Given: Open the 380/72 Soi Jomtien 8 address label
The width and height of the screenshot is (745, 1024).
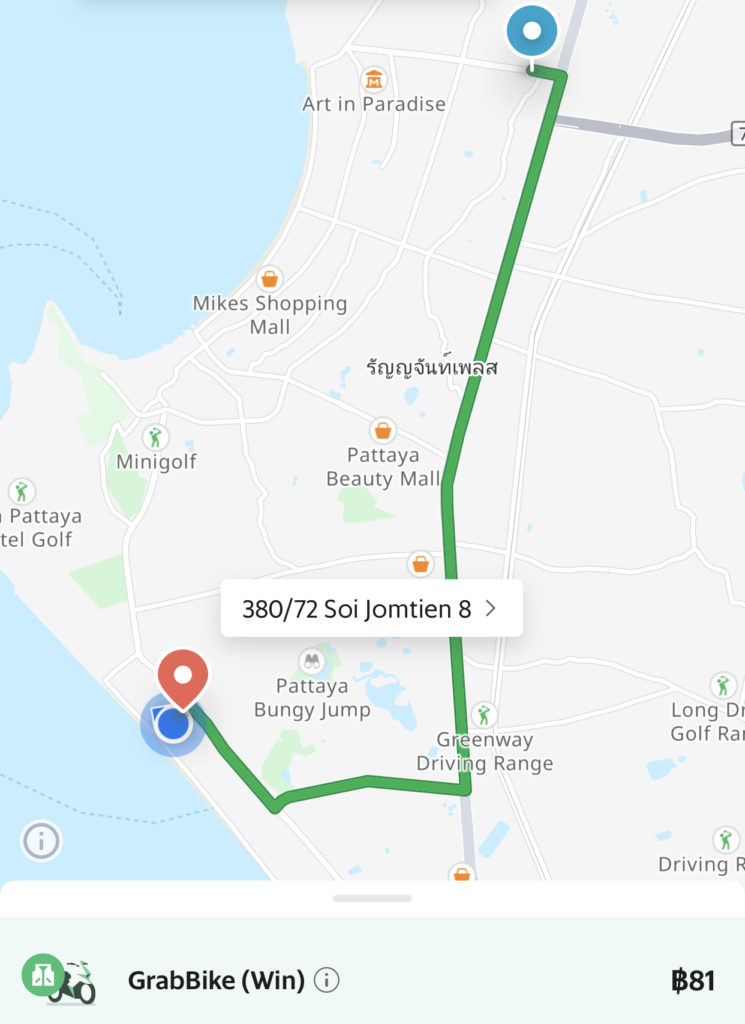Looking at the screenshot, I should coord(372,608).
